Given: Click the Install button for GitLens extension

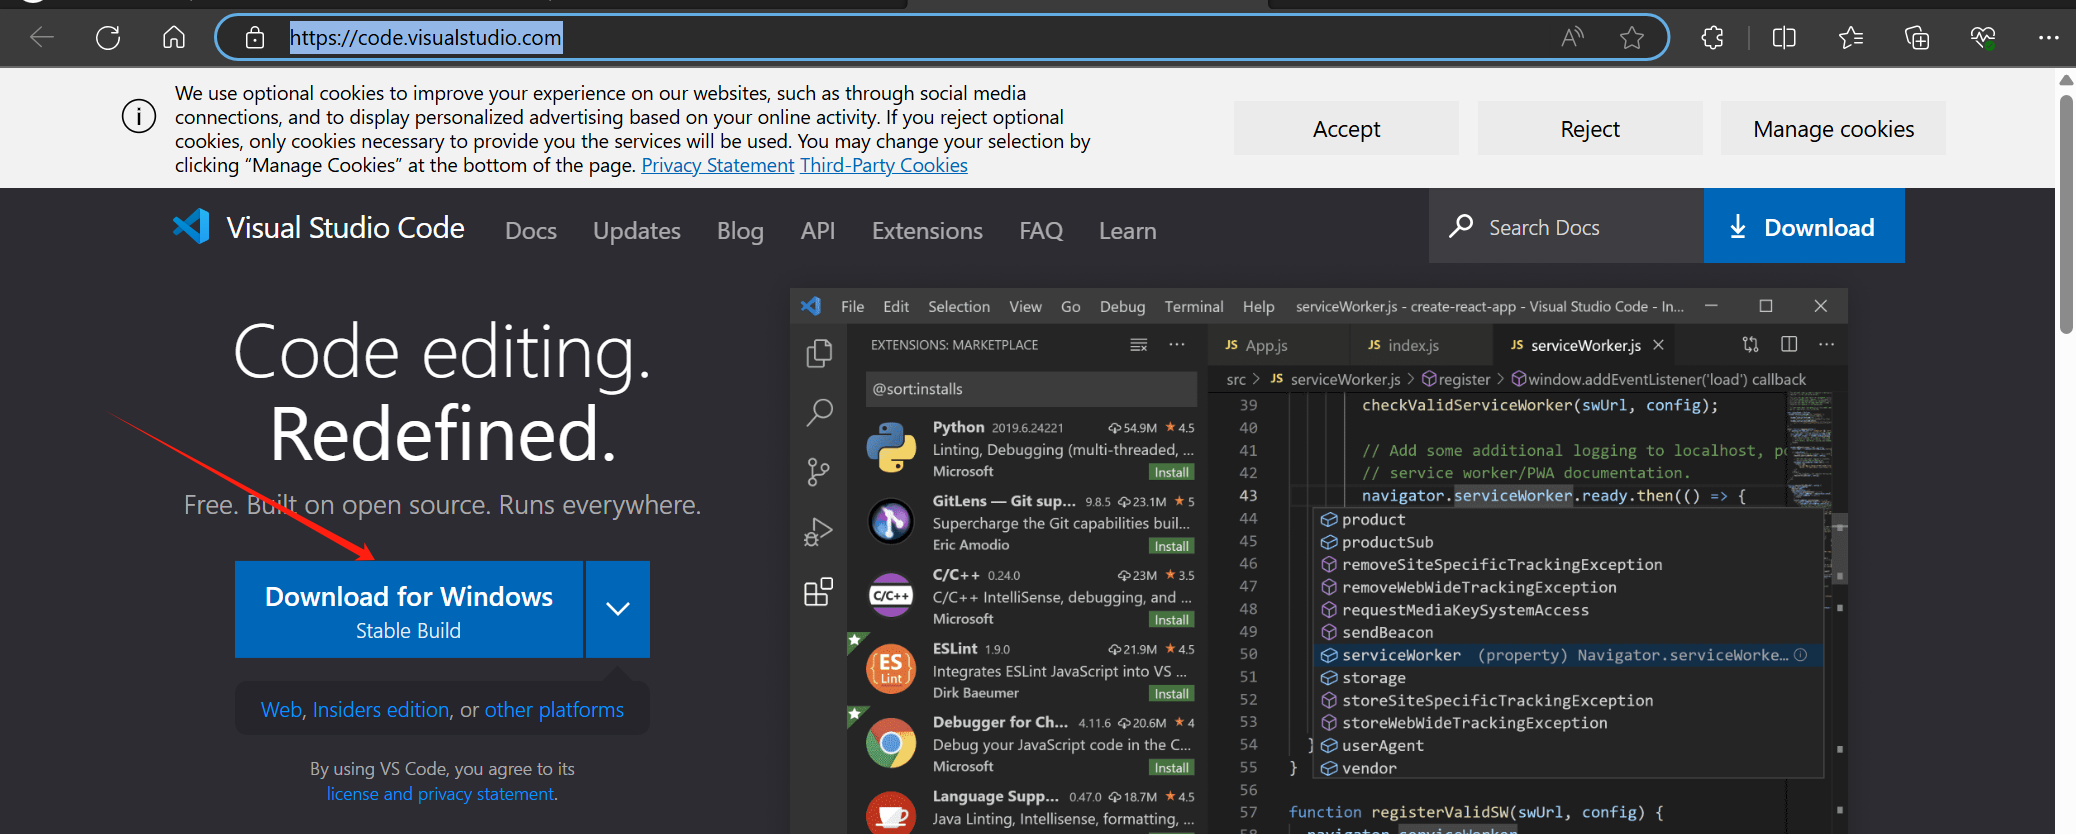Looking at the screenshot, I should [1172, 547].
